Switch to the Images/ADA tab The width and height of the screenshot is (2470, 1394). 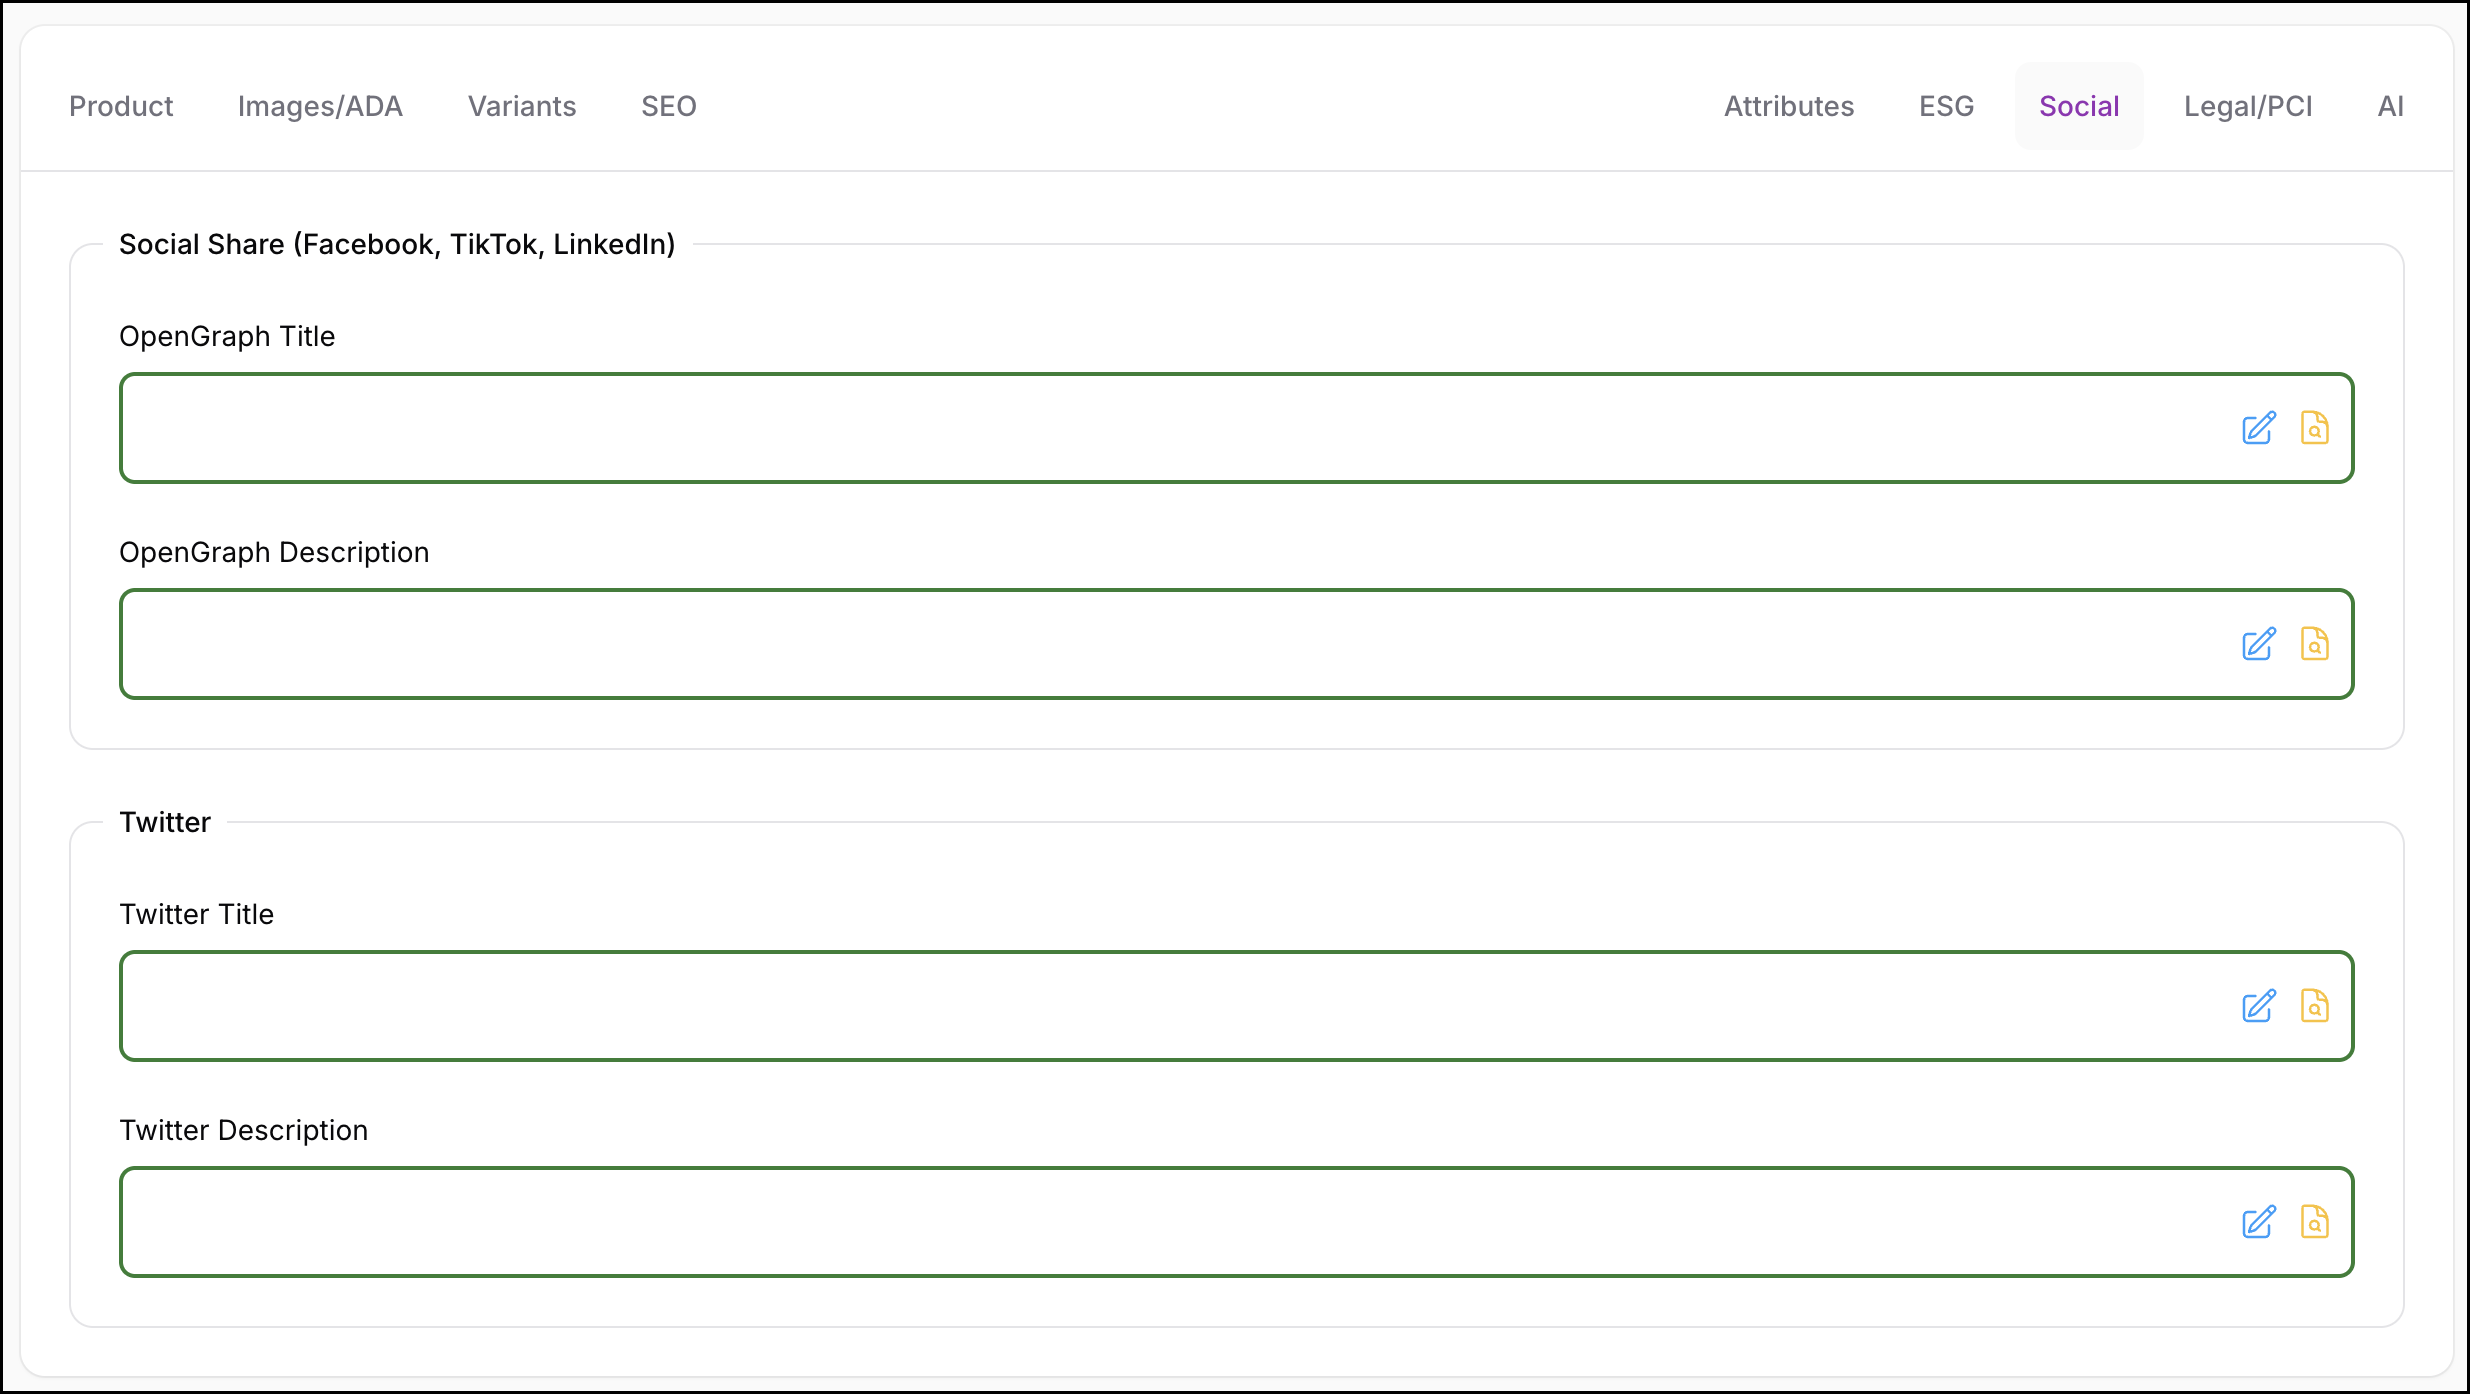click(320, 106)
